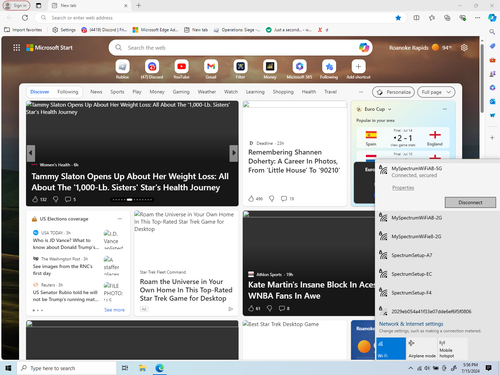Image resolution: width=500 pixels, height=375 pixels.
Task: Switch feed to Following view
Action: 68,92
